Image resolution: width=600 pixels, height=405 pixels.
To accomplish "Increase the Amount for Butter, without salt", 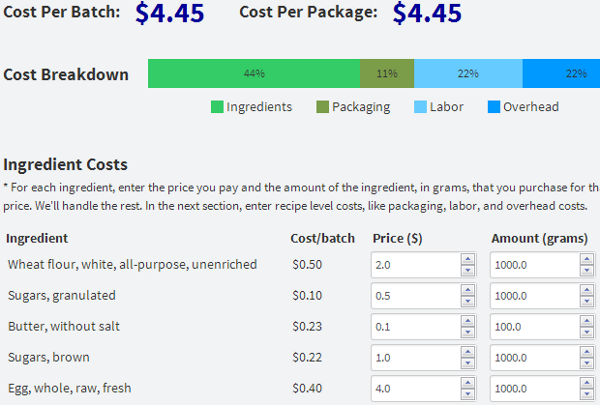I will pos(587,321).
